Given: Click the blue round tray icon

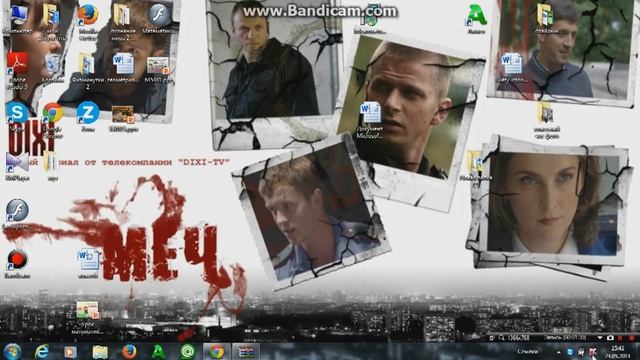Looking at the screenshot, I should [570, 352].
